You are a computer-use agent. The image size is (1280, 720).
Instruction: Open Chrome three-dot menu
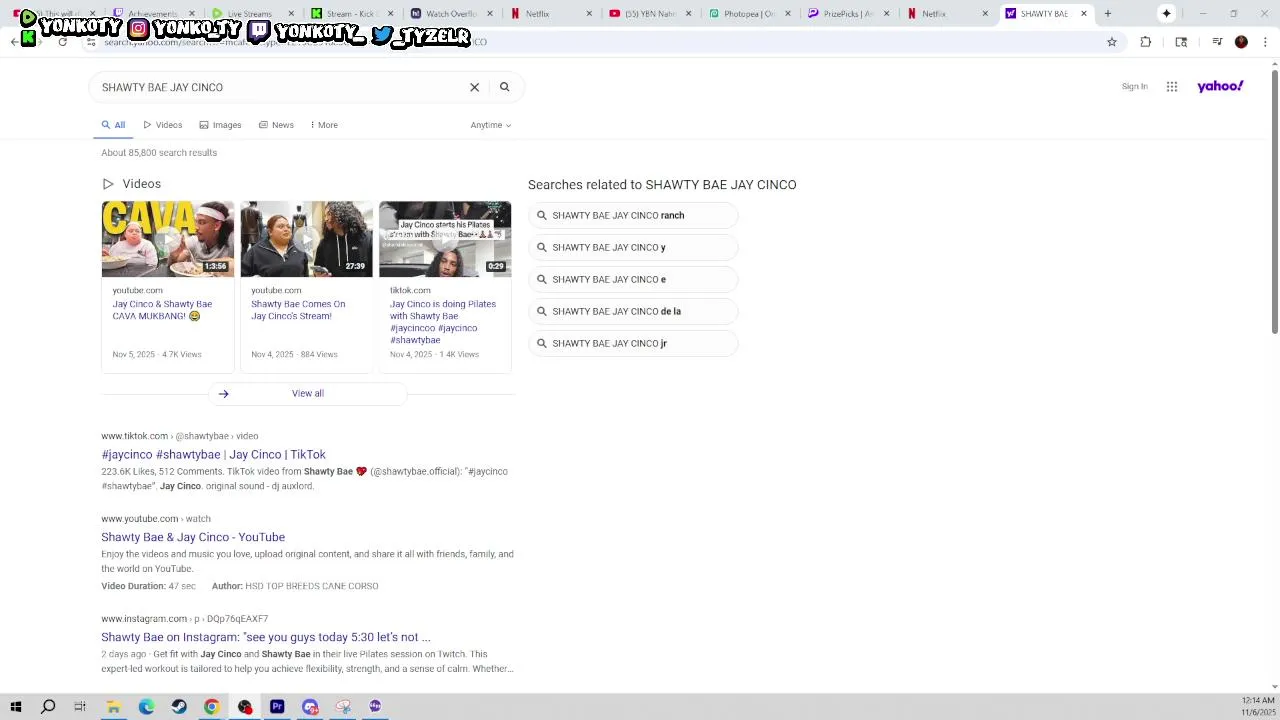(1266, 42)
